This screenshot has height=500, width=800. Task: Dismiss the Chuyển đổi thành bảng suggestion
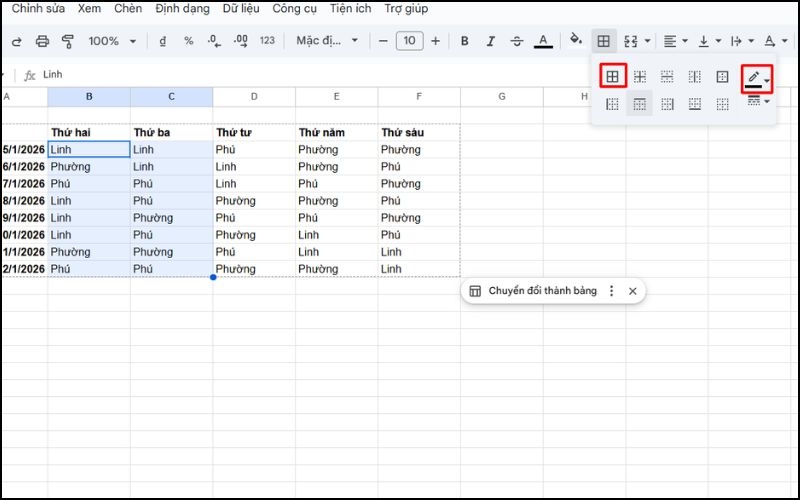click(632, 291)
